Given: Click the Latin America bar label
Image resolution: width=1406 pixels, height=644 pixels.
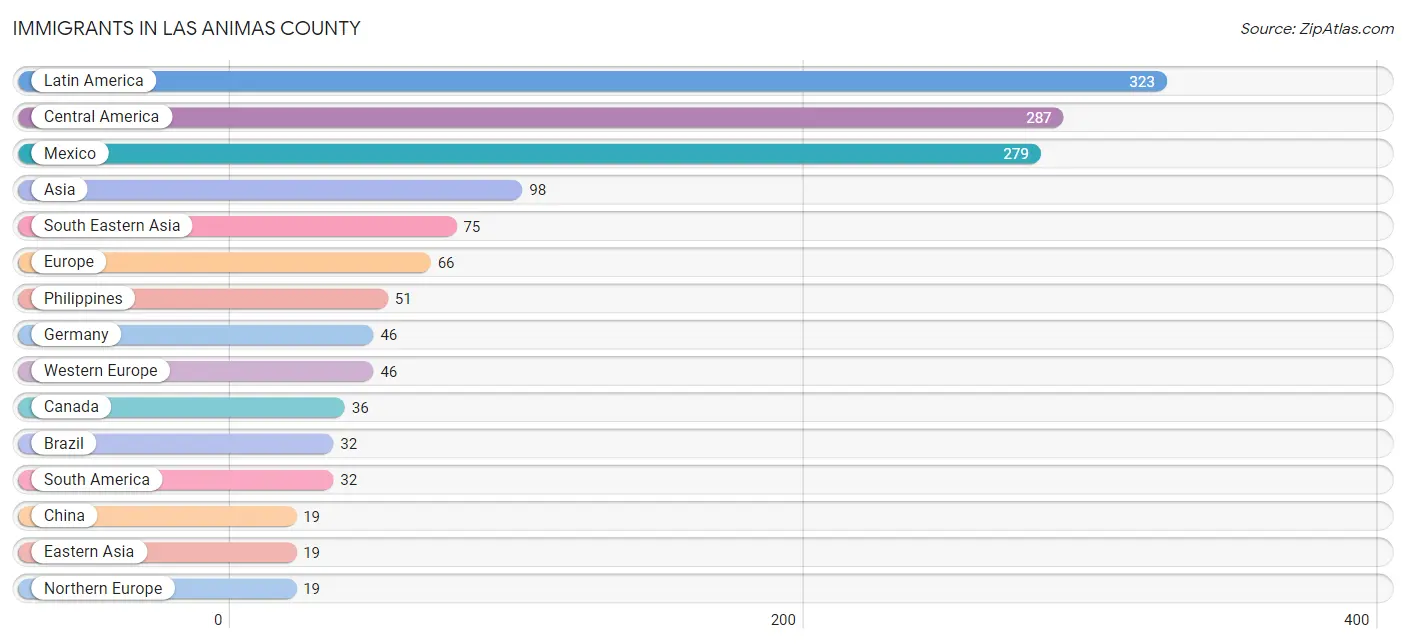Looking at the screenshot, I should click(94, 81).
